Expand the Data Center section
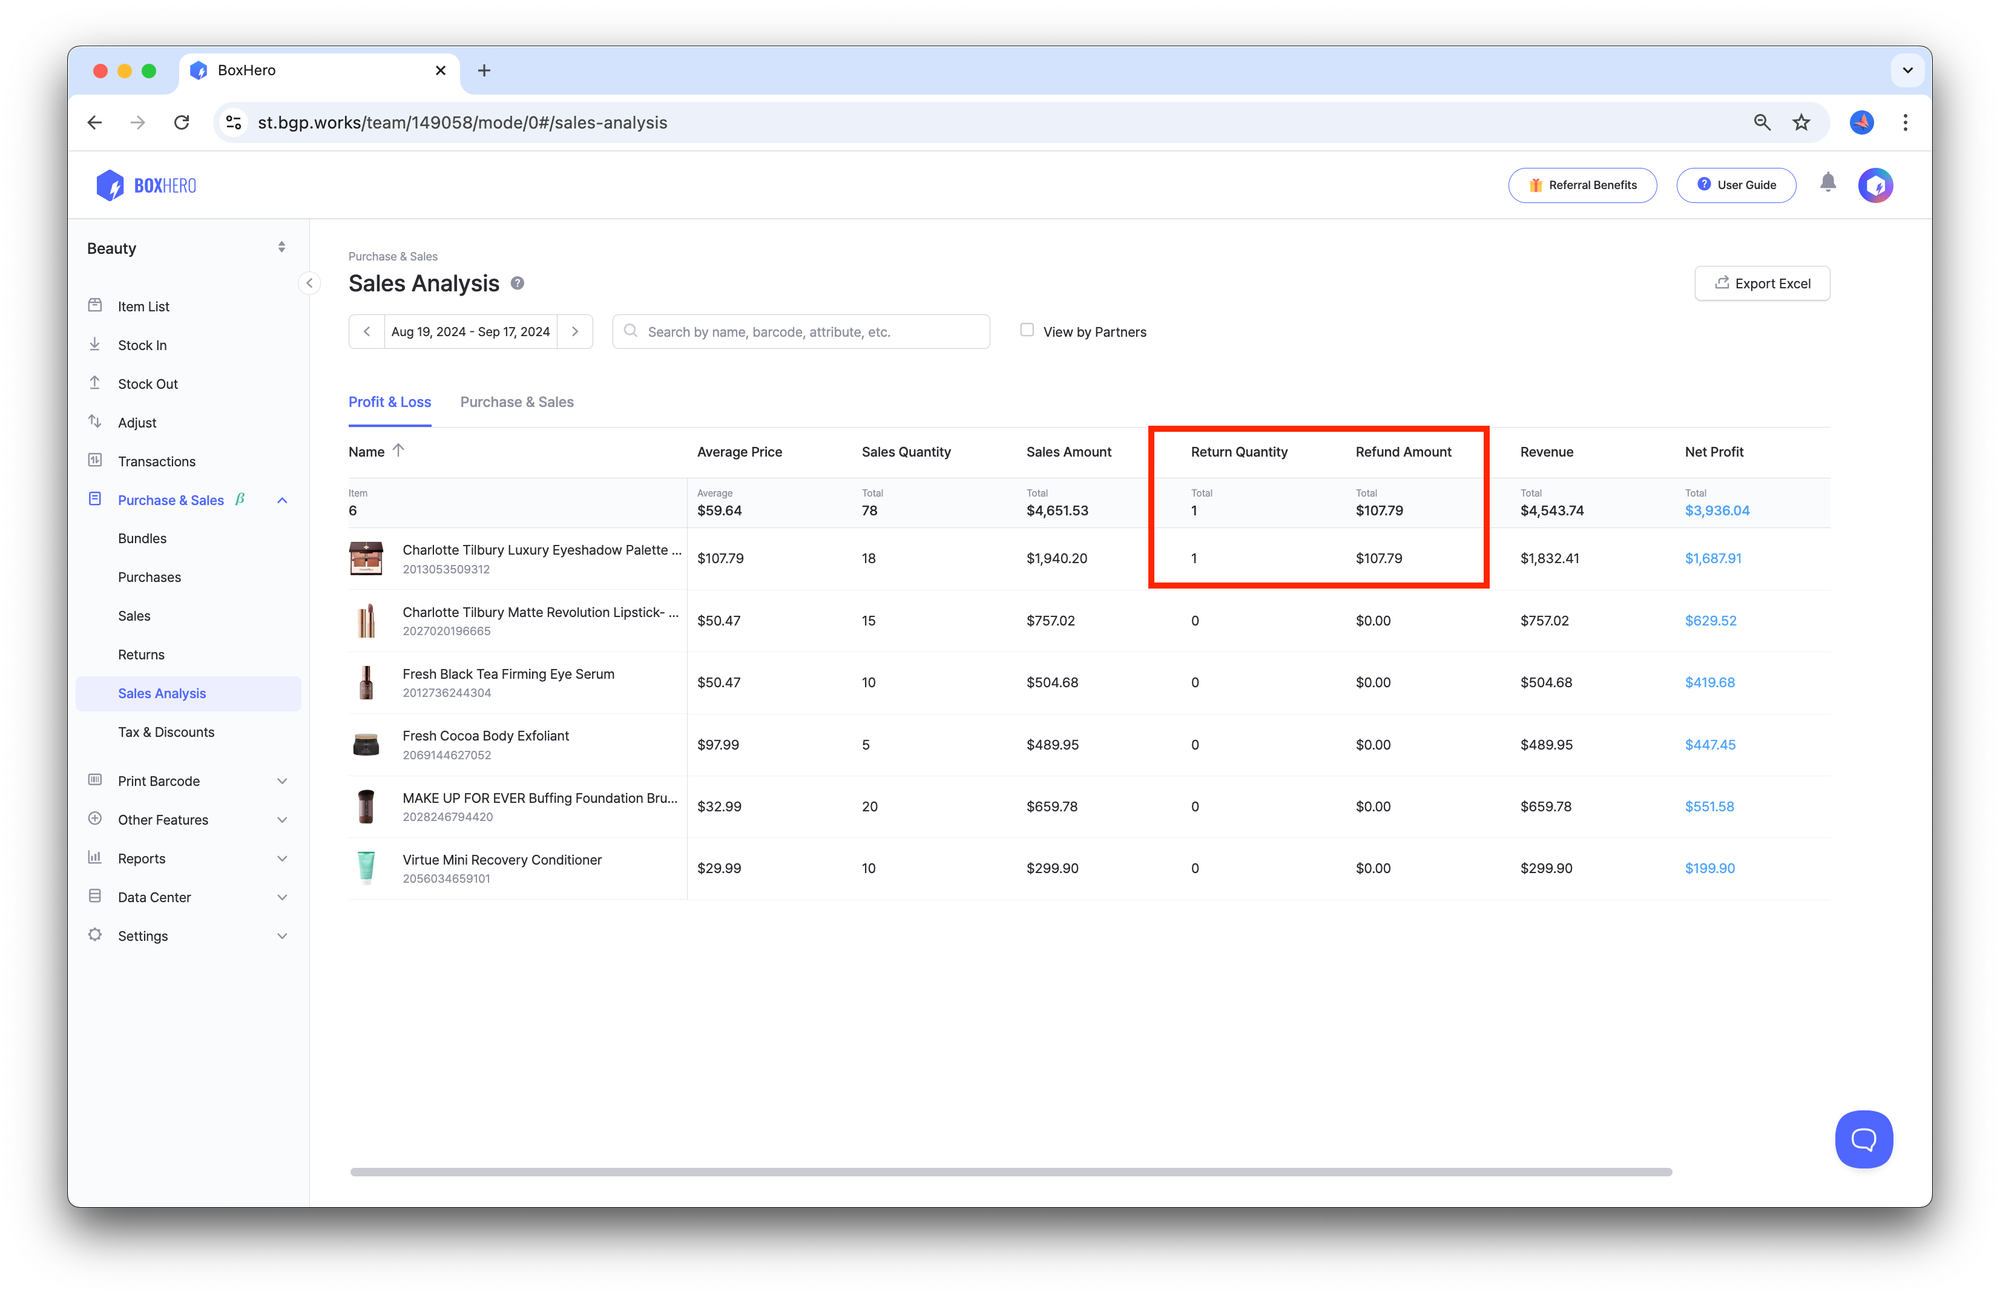Viewport: 2000px width, 1297px height. 282,897
